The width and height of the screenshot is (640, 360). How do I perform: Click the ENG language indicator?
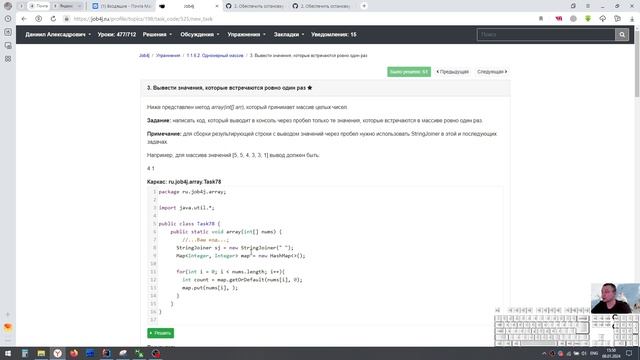click(594, 353)
